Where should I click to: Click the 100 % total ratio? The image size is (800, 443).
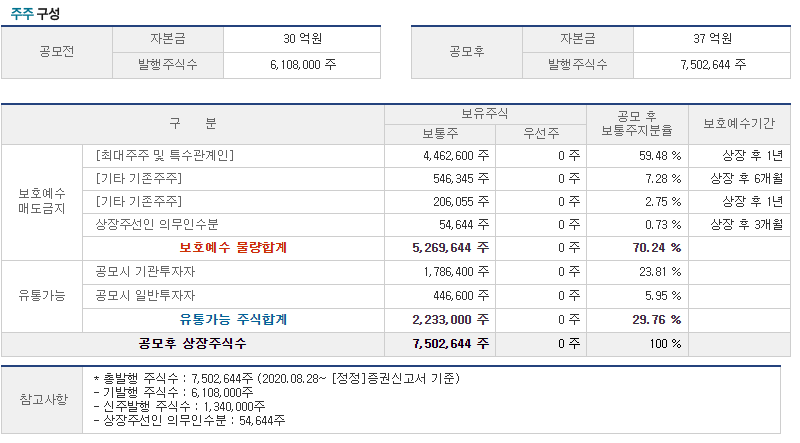(665, 343)
